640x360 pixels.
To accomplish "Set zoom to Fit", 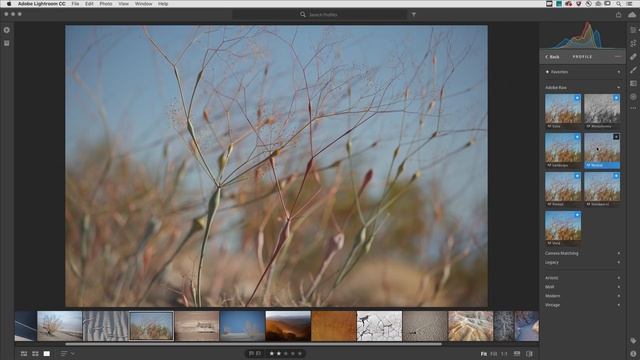I will pyautogui.click(x=484, y=354).
